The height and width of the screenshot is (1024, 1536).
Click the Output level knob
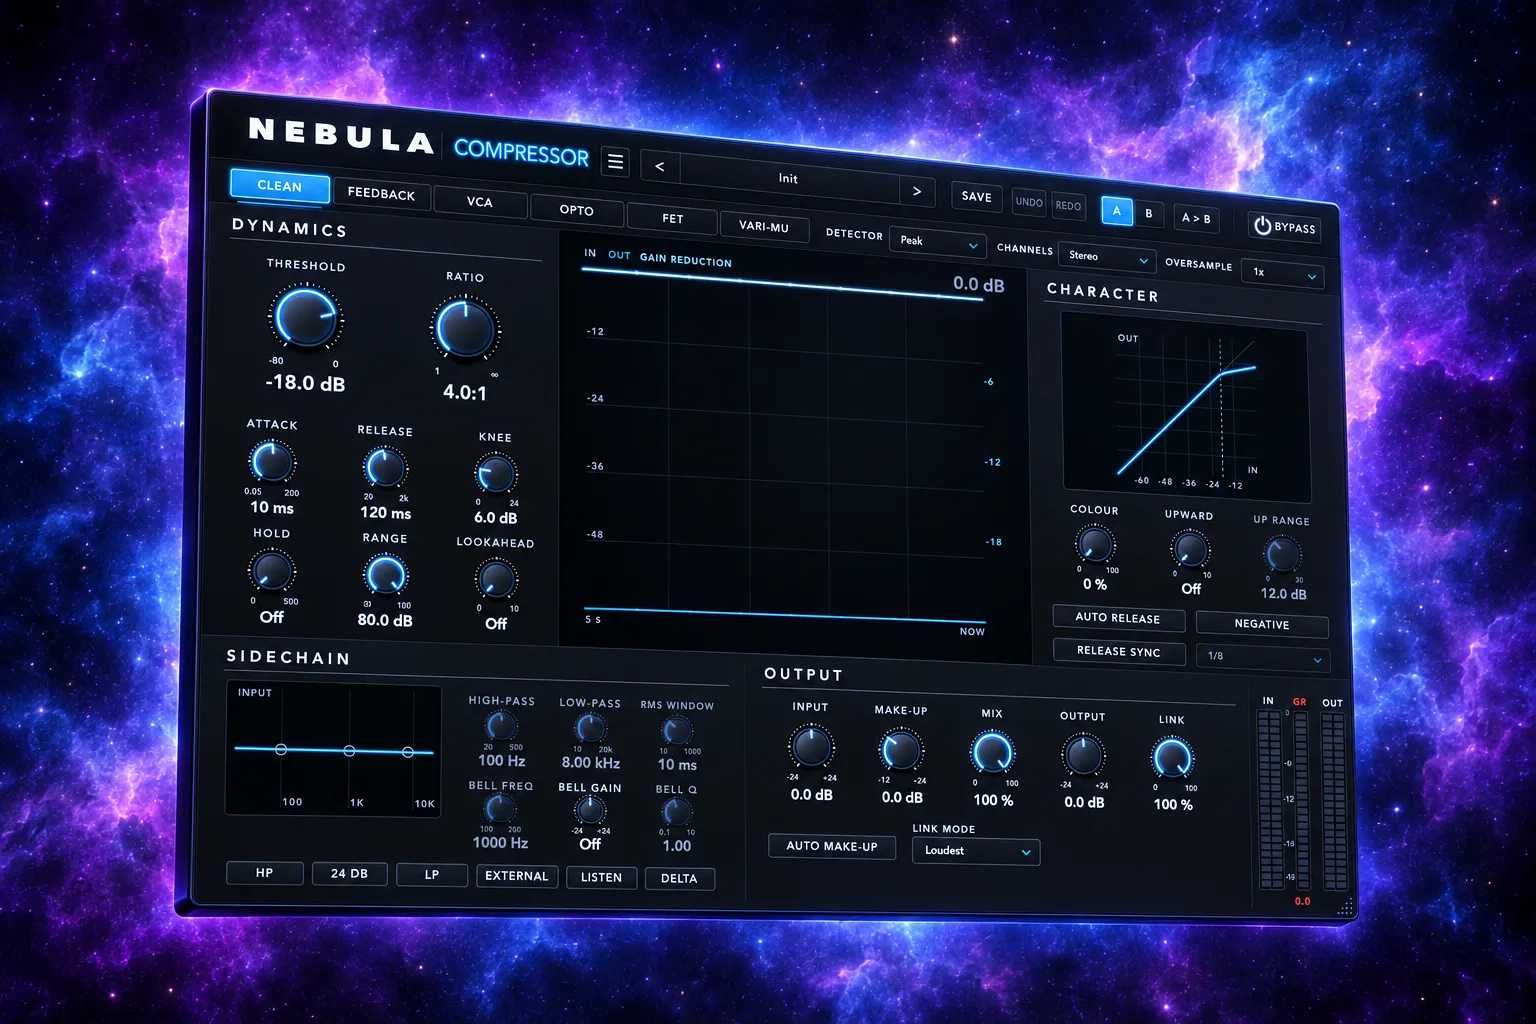[1083, 757]
